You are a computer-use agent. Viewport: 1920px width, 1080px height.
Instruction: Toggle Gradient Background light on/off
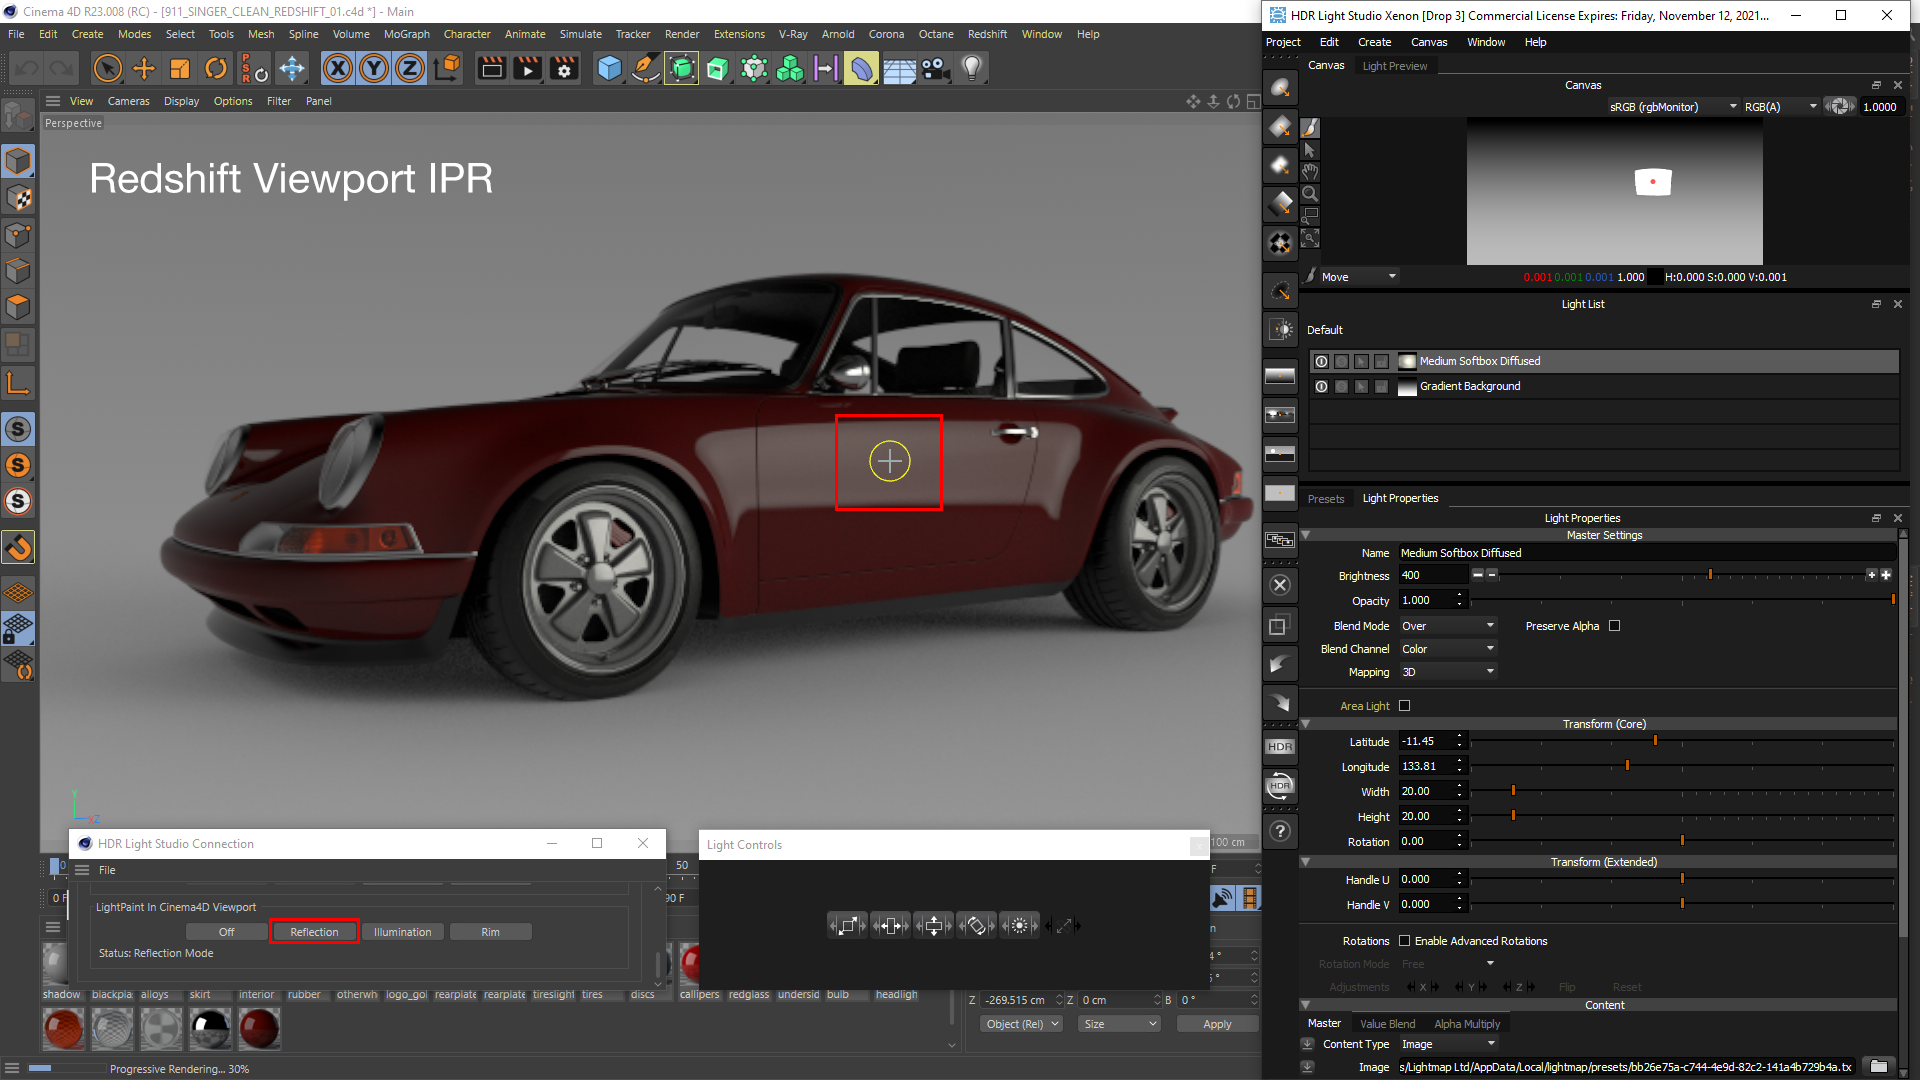point(1321,386)
